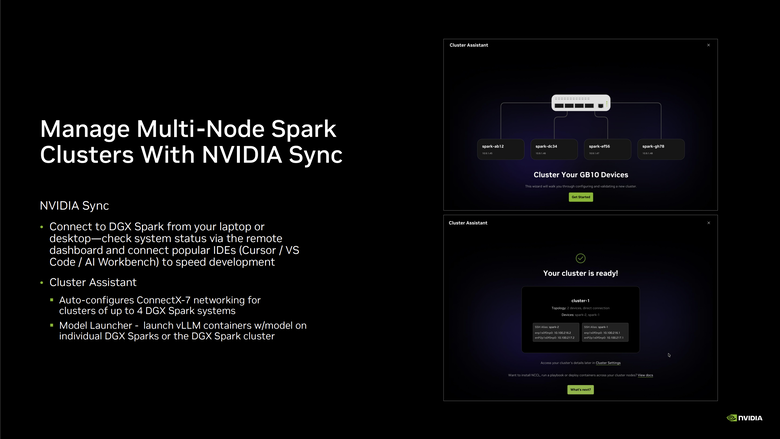Click the Cluster Assistant title above ready message
The width and height of the screenshot is (780, 439).
(x=468, y=223)
